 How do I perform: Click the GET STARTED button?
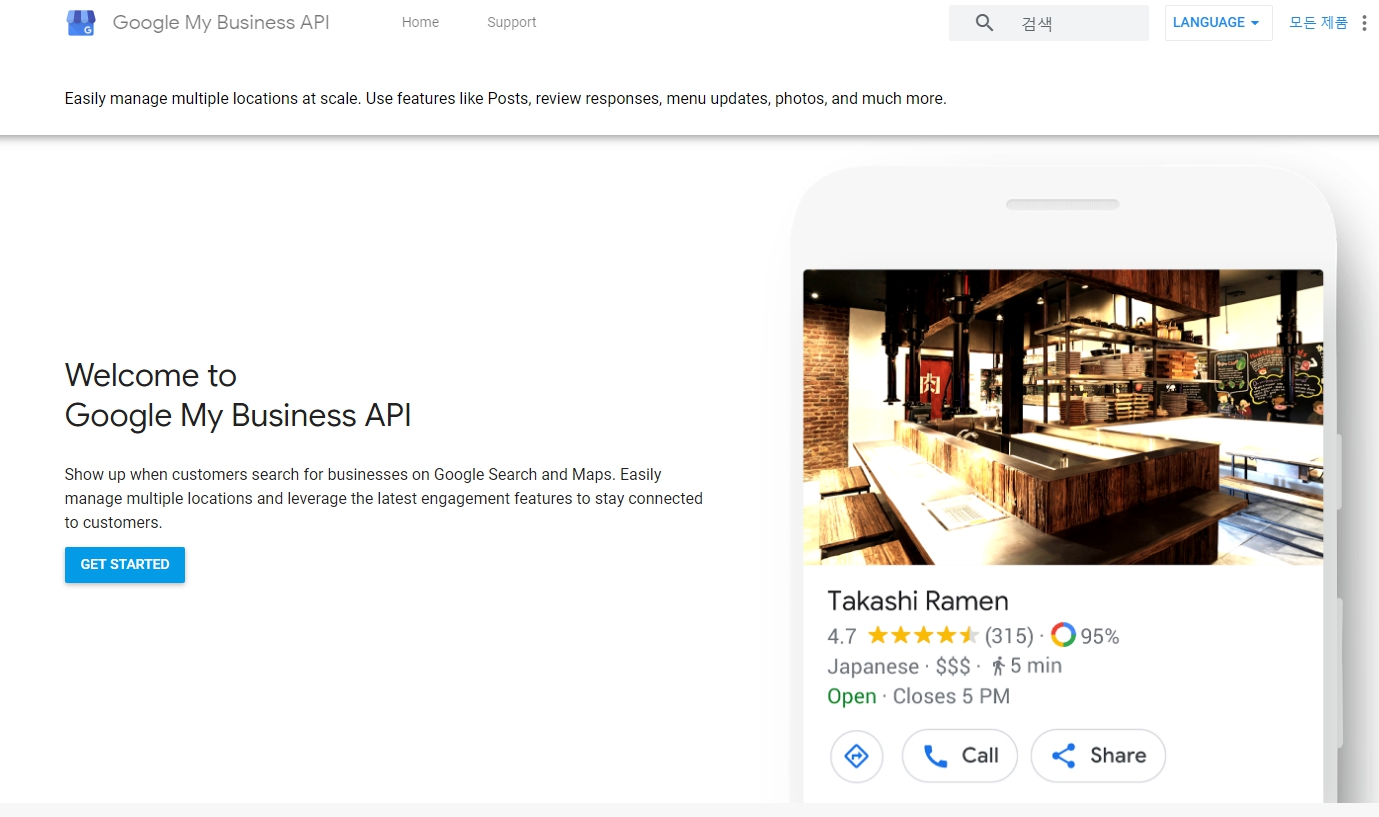click(124, 564)
